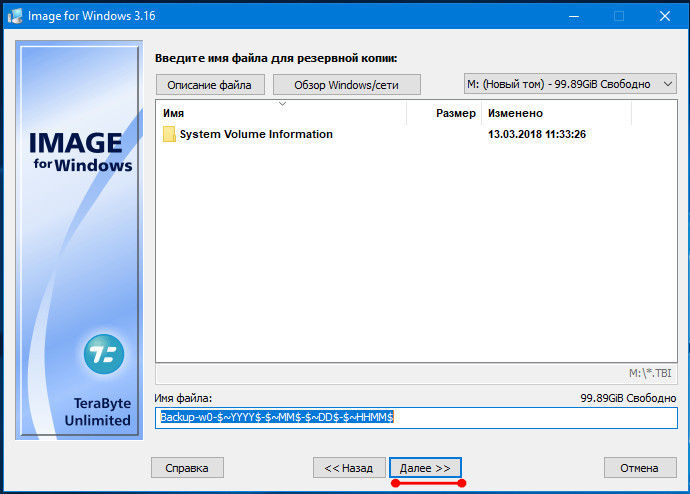Click the Image for Windows title bar icon
This screenshot has height=494, width=690.
click(x=15, y=16)
